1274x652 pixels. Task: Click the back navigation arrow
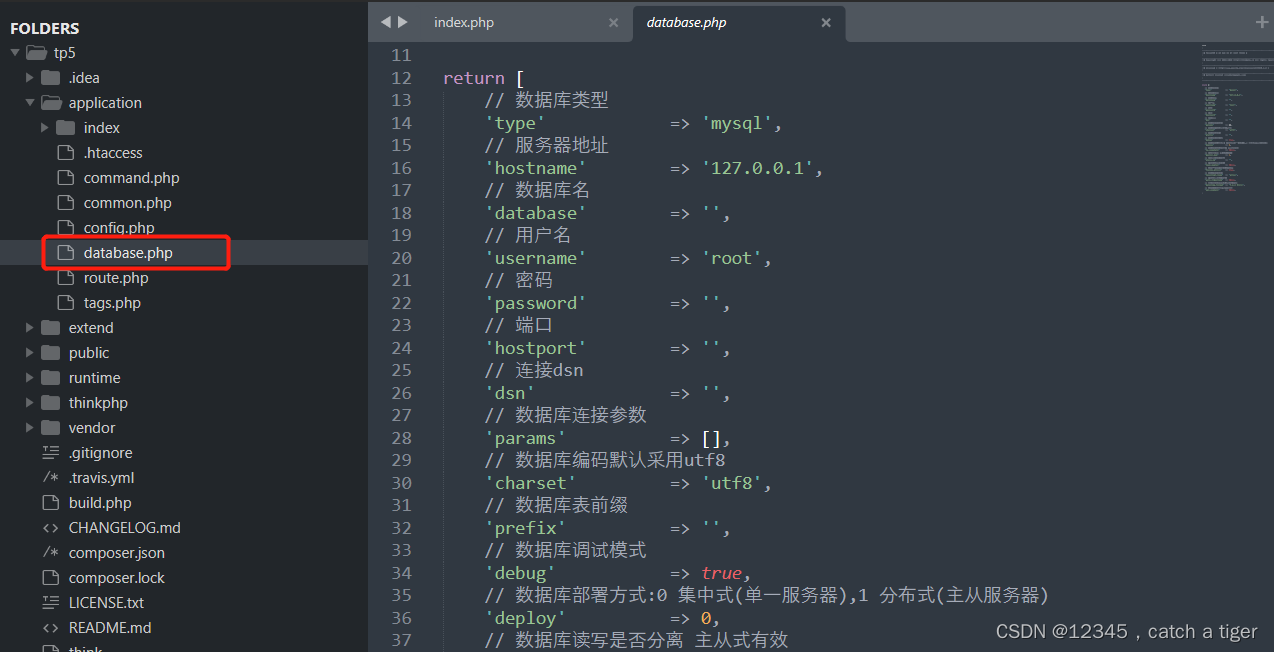pyautogui.click(x=386, y=21)
